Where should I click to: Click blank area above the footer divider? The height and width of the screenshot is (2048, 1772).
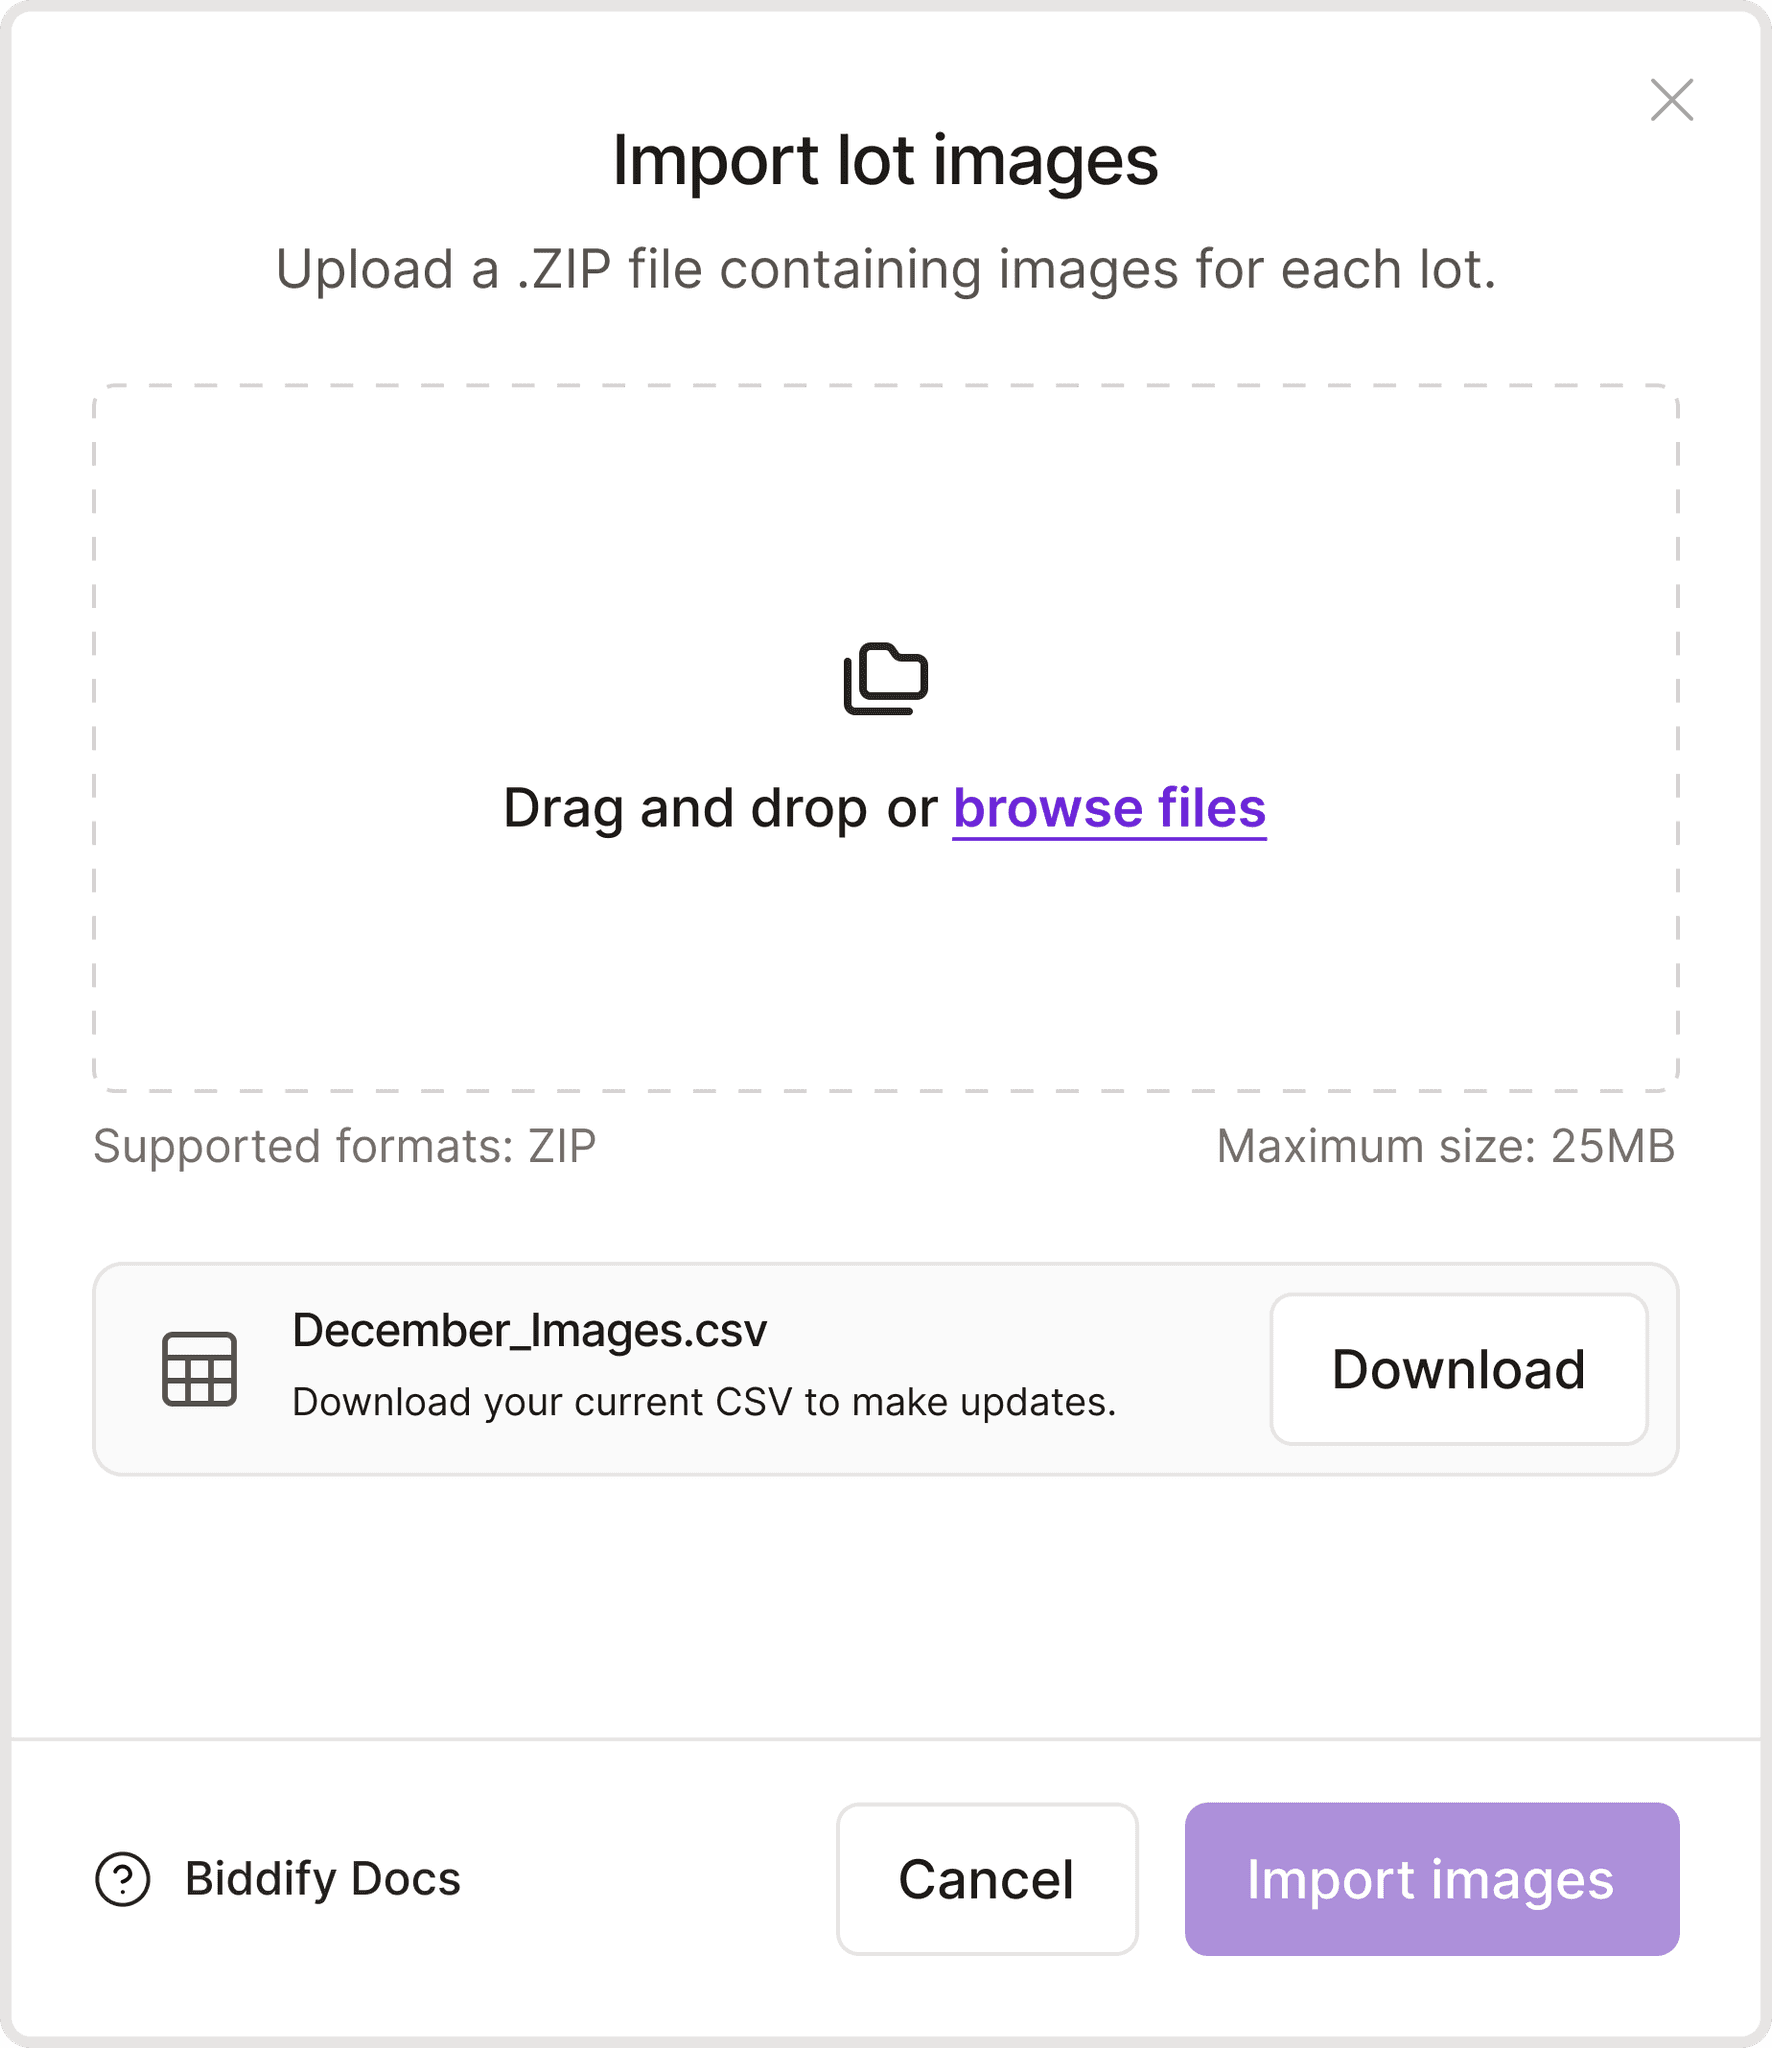(886, 1610)
